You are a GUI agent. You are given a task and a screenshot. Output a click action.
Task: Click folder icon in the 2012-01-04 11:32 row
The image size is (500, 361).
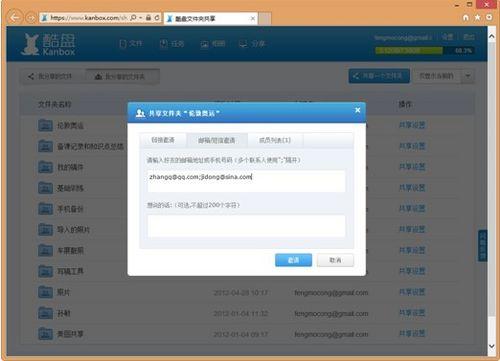click(45, 313)
